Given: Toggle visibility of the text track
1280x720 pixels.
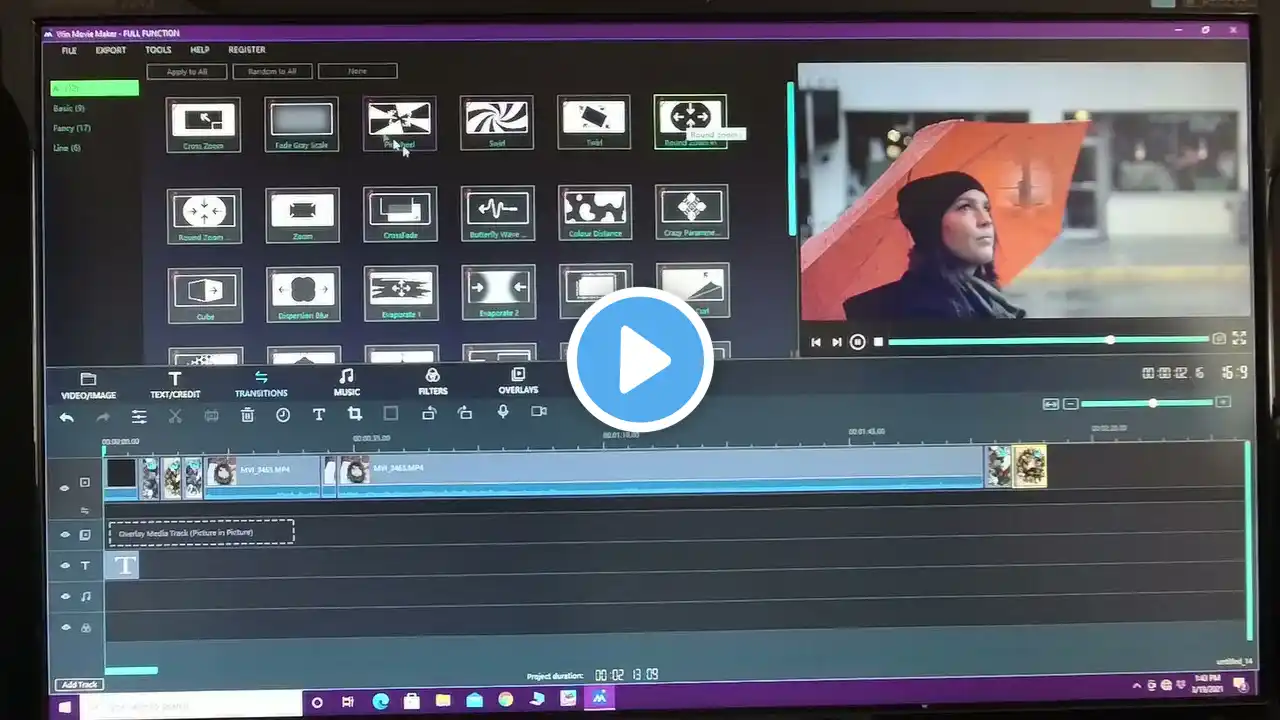Looking at the screenshot, I should coord(65,566).
